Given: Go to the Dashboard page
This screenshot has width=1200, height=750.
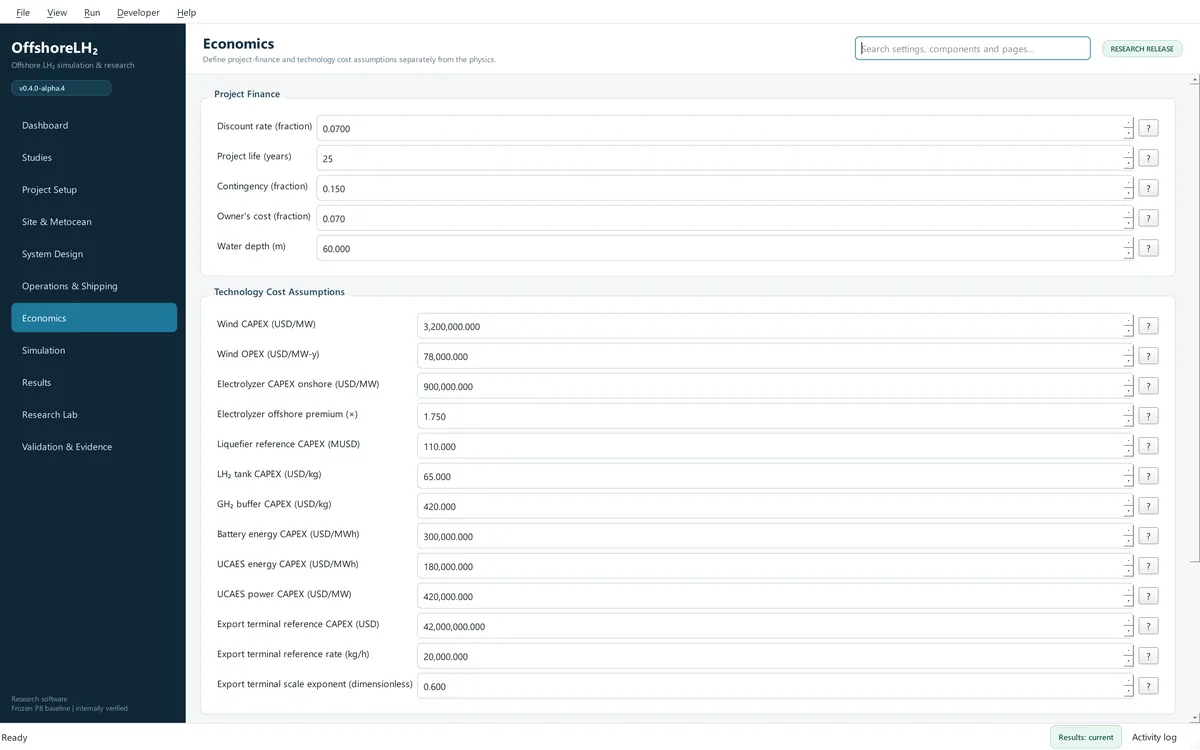Looking at the screenshot, I should coord(94,125).
